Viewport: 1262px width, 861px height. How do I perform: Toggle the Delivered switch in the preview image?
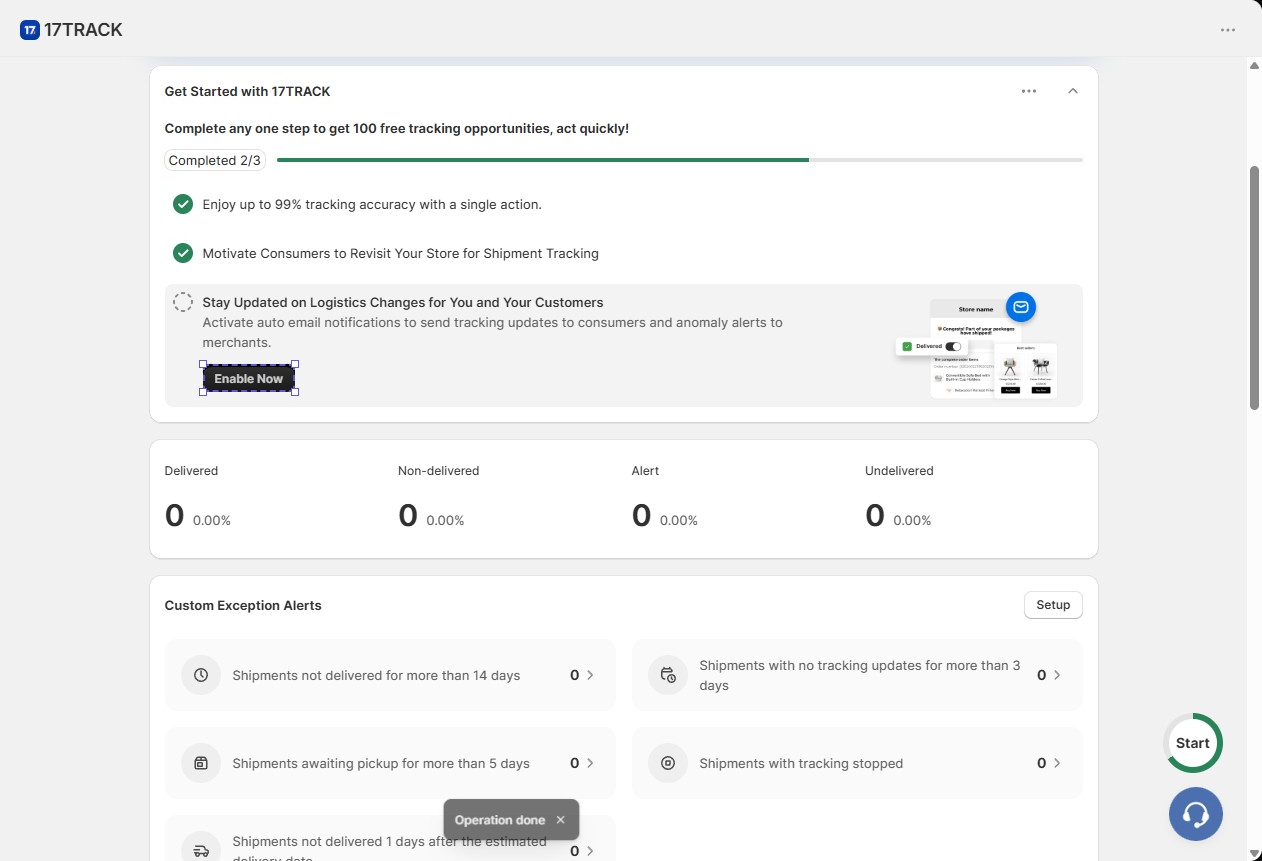pyautogui.click(x=953, y=346)
